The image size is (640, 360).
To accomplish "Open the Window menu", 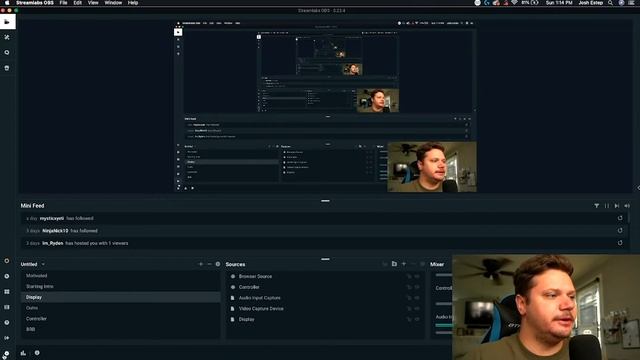I will tap(113, 3).
